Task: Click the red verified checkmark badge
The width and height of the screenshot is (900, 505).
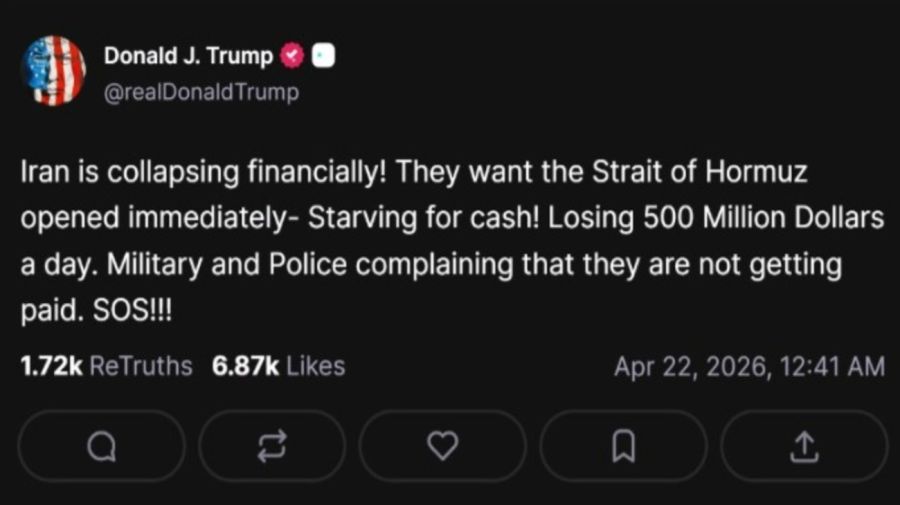Action: (293, 57)
